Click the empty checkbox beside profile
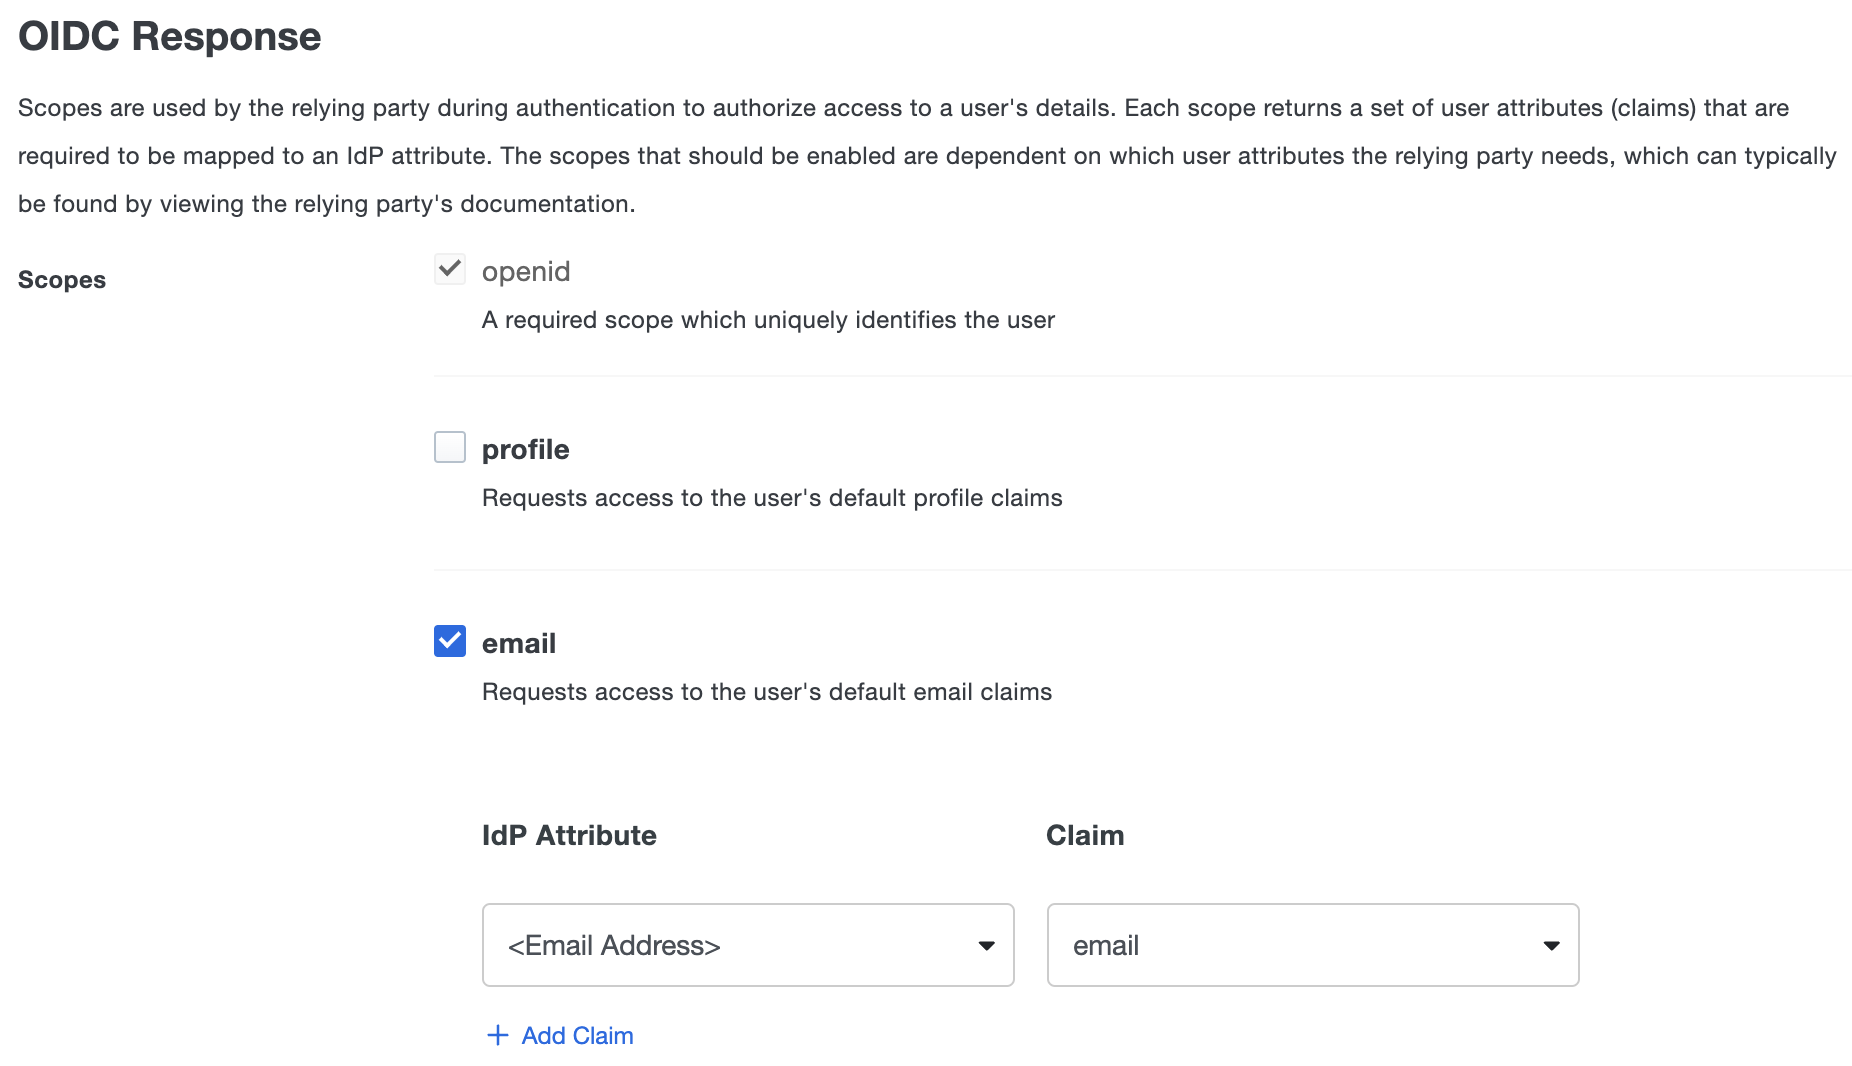 449,447
